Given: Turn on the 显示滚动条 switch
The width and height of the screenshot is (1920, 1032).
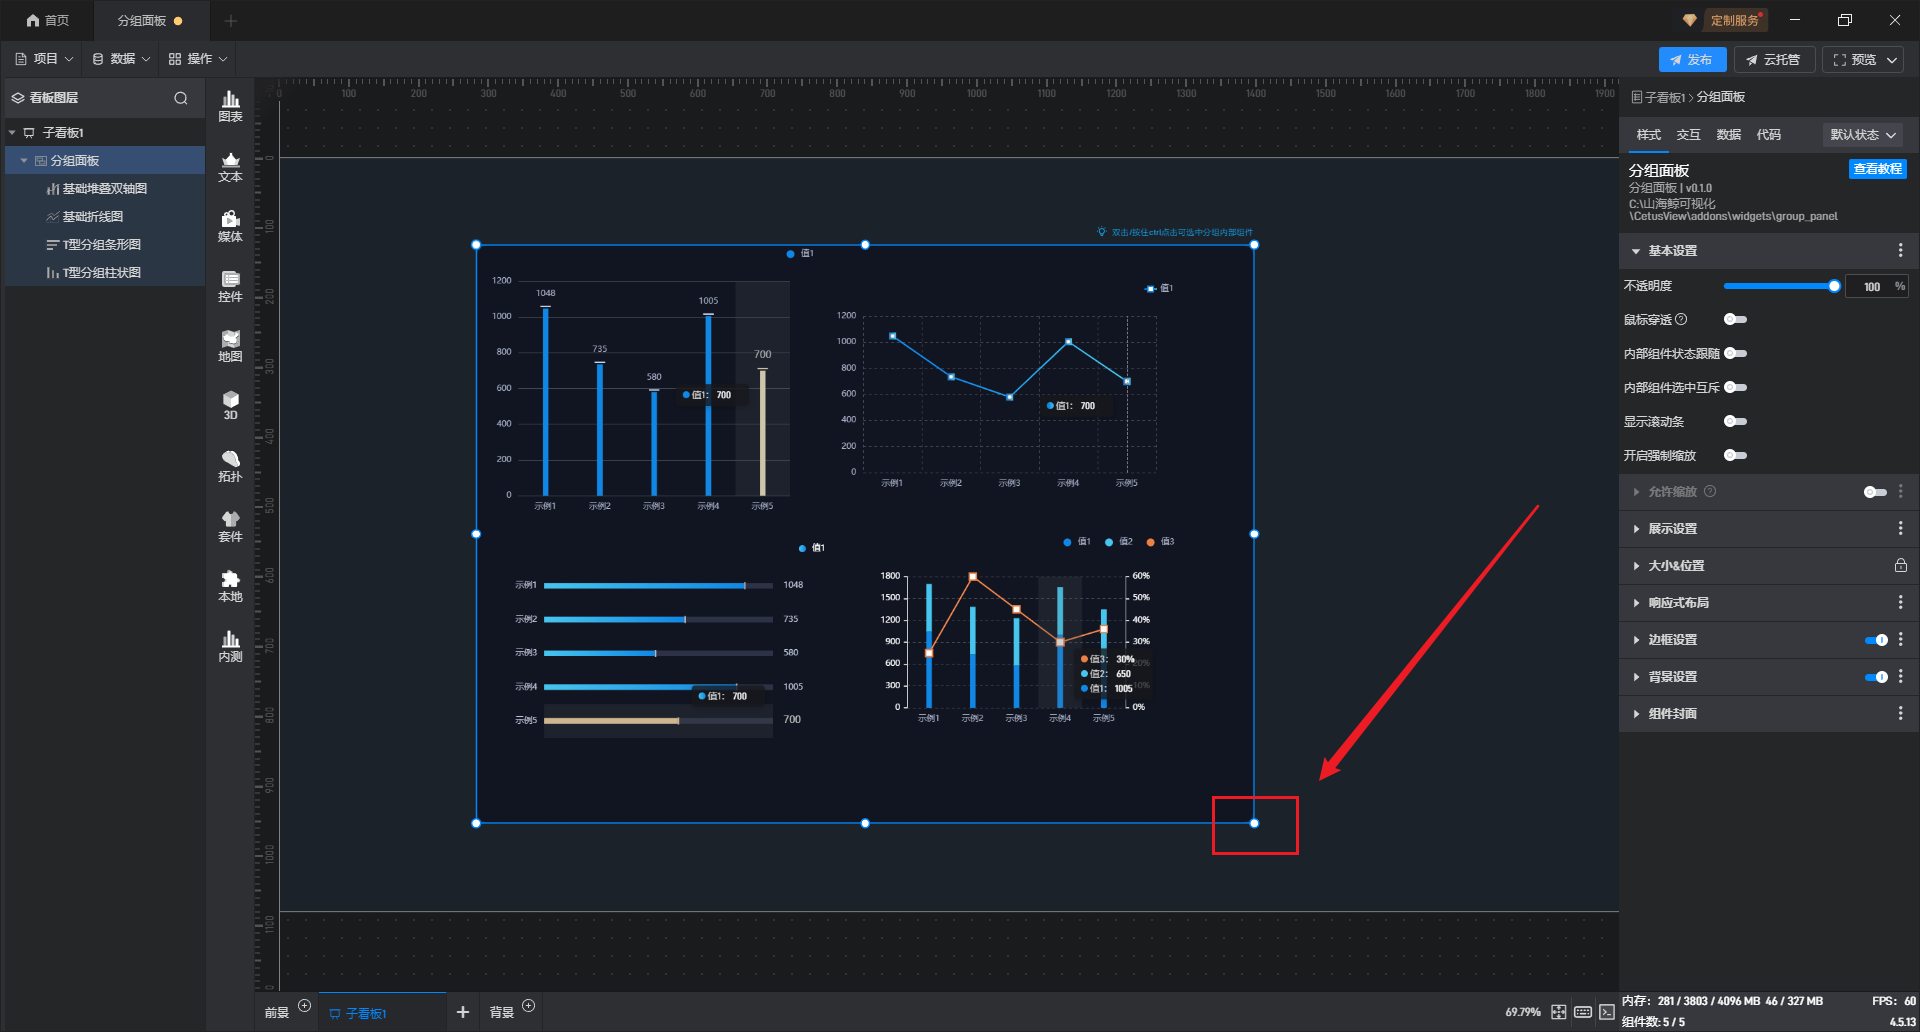Looking at the screenshot, I should click(1735, 422).
